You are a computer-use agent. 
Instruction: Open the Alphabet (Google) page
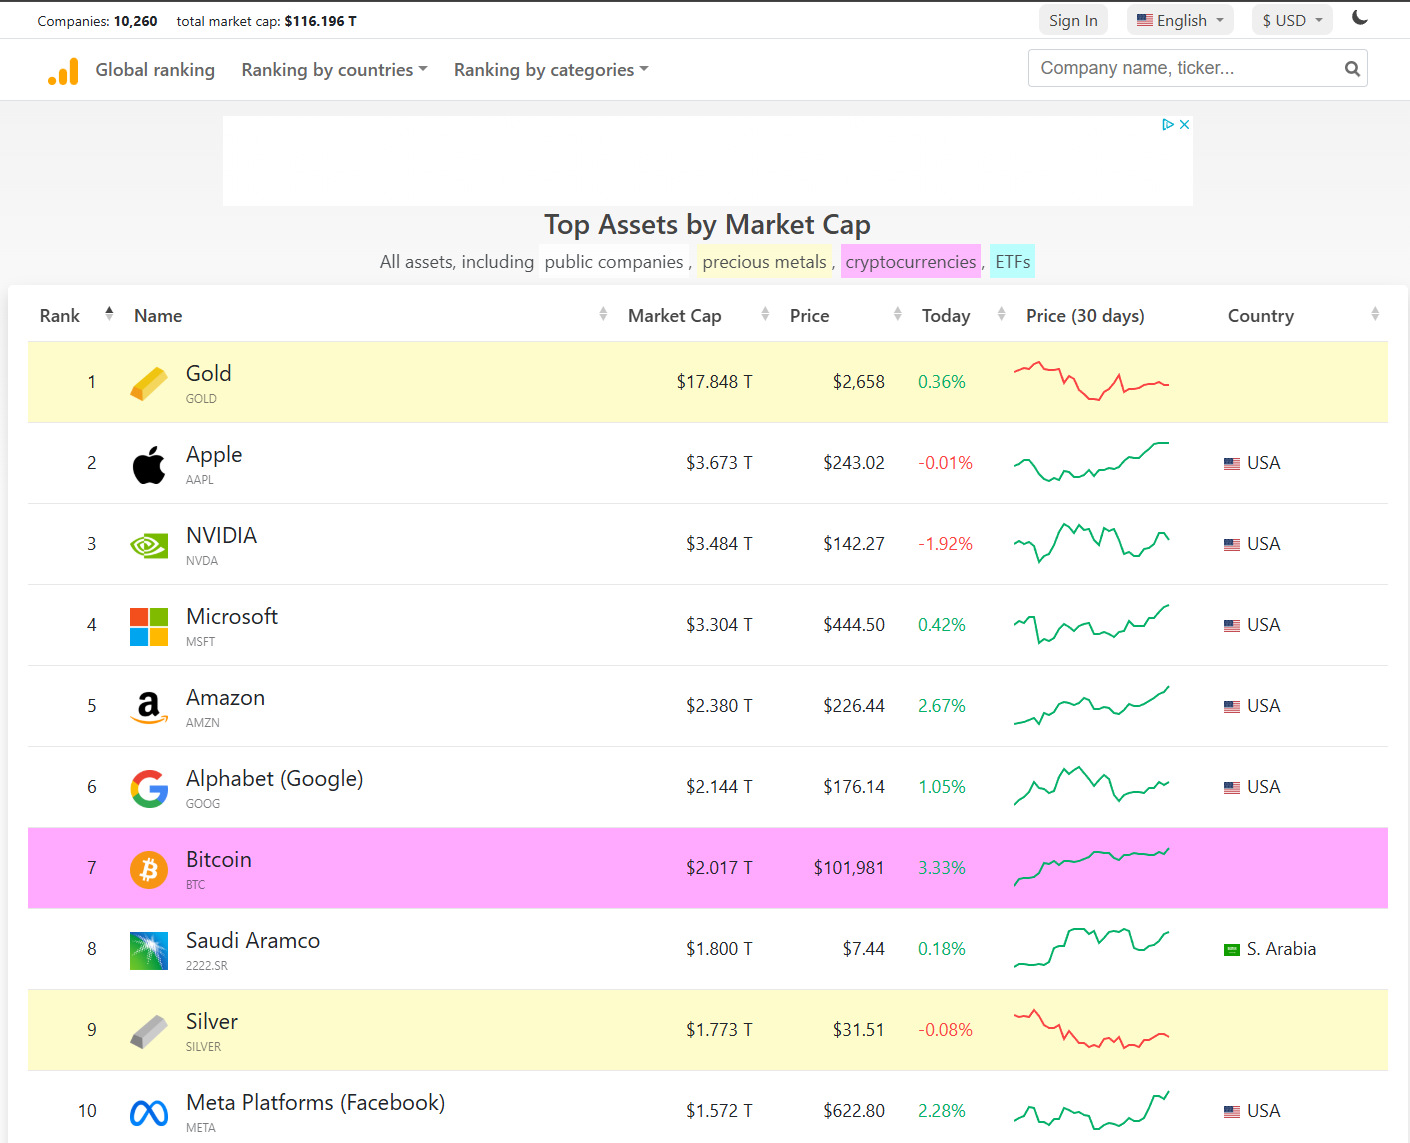(x=274, y=779)
